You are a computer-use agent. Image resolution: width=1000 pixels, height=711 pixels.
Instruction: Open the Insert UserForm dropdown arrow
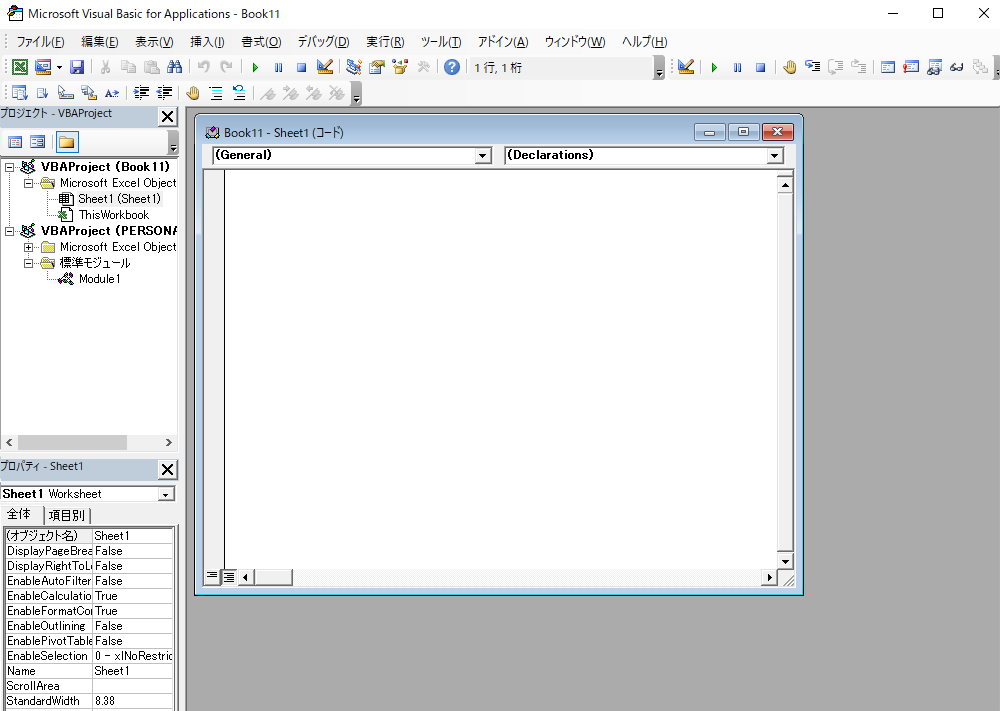(x=59, y=67)
